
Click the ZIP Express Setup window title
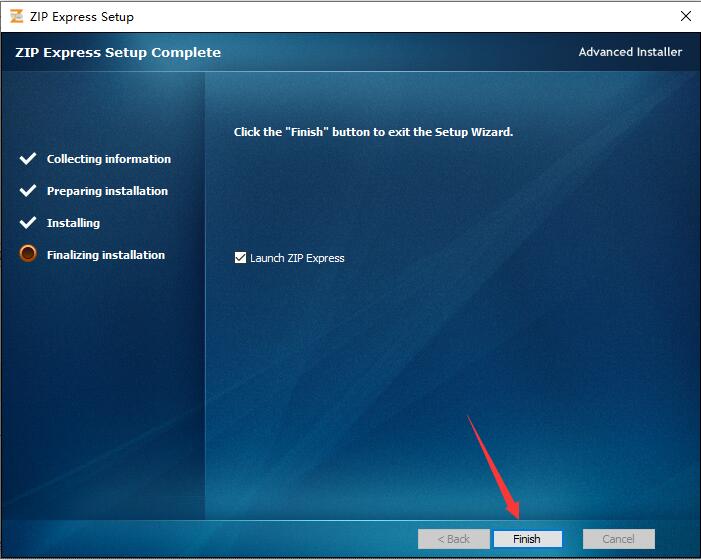pyautogui.click(x=82, y=17)
